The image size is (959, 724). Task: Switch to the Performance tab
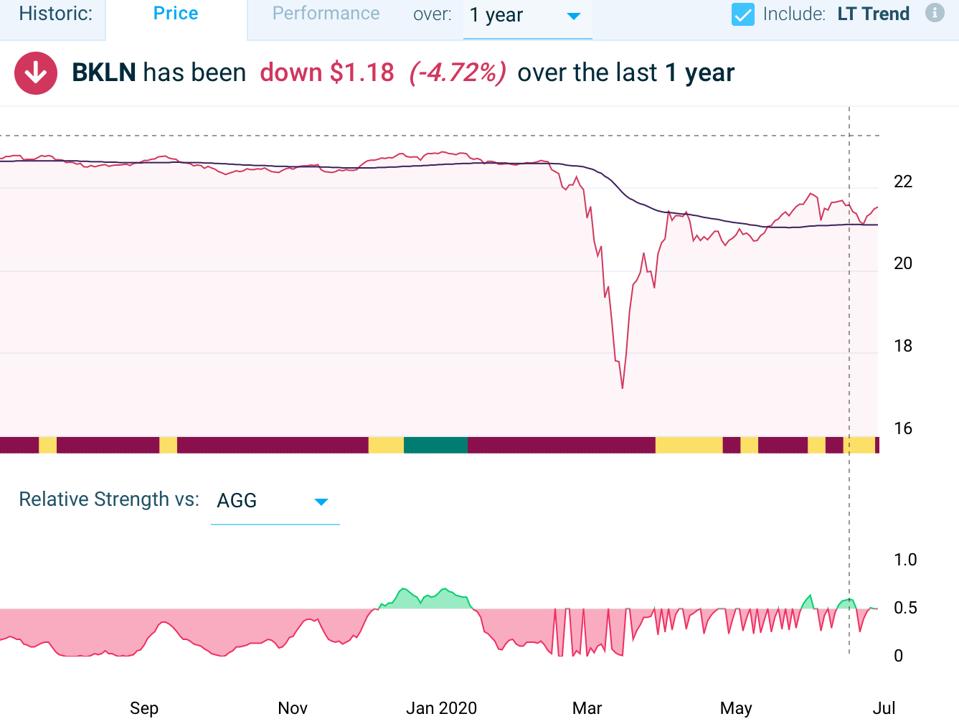tap(325, 14)
